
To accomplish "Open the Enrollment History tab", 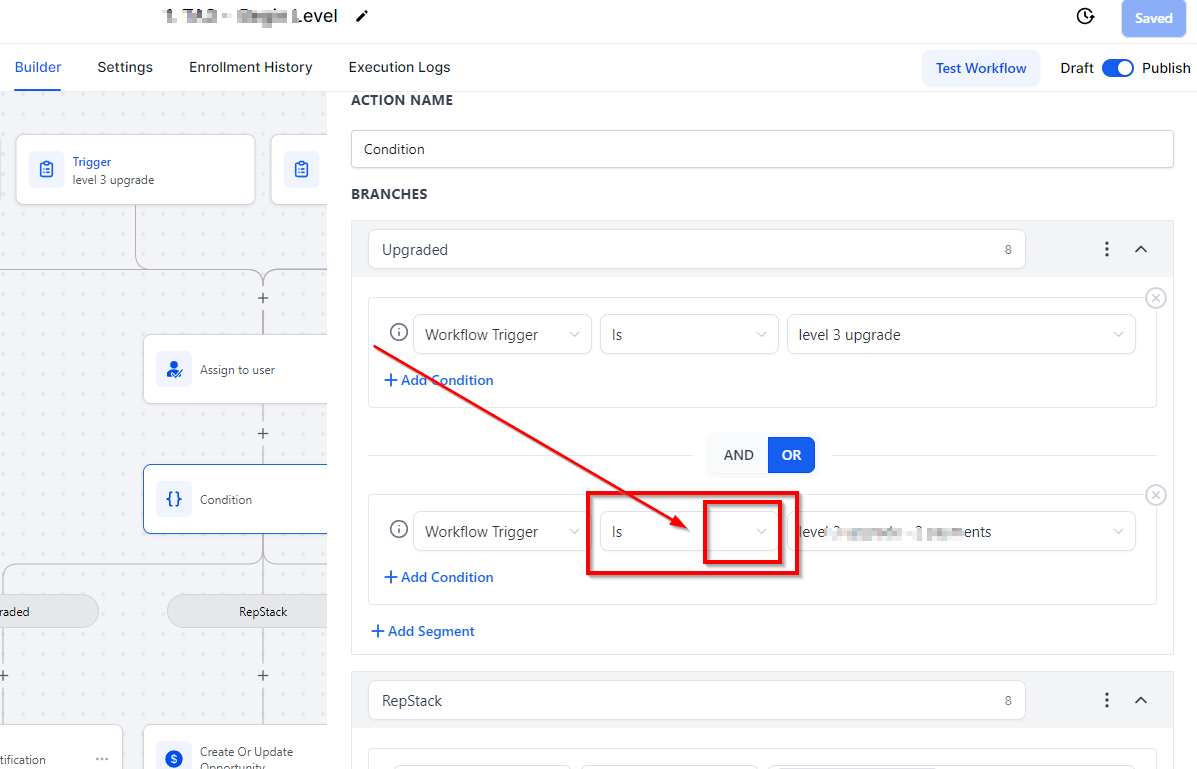I will pos(250,67).
